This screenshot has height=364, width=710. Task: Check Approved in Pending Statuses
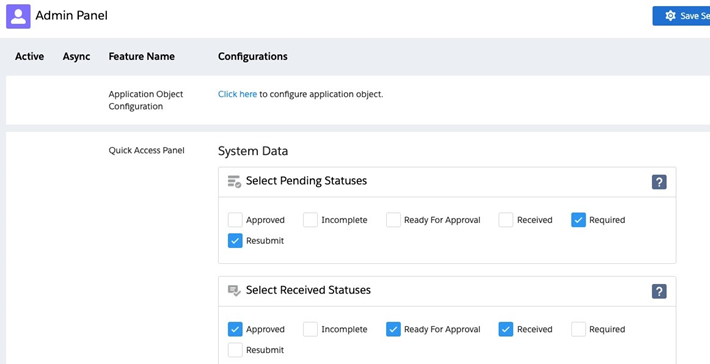[235, 220]
